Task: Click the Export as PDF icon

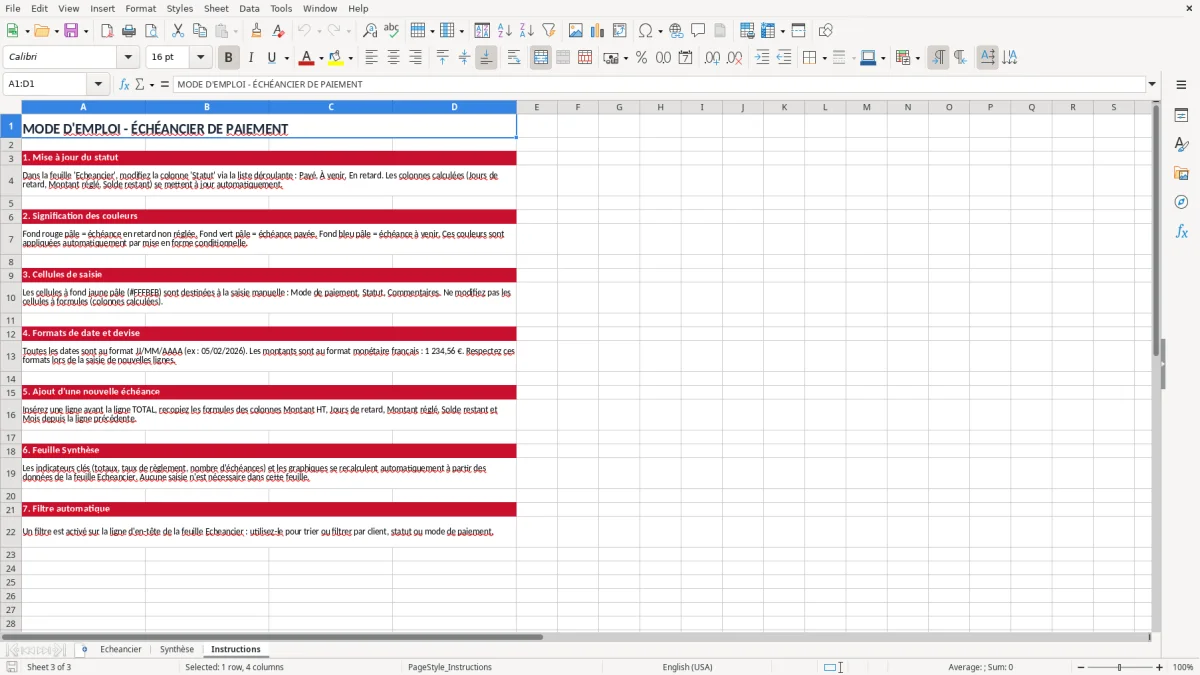Action: [106, 31]
